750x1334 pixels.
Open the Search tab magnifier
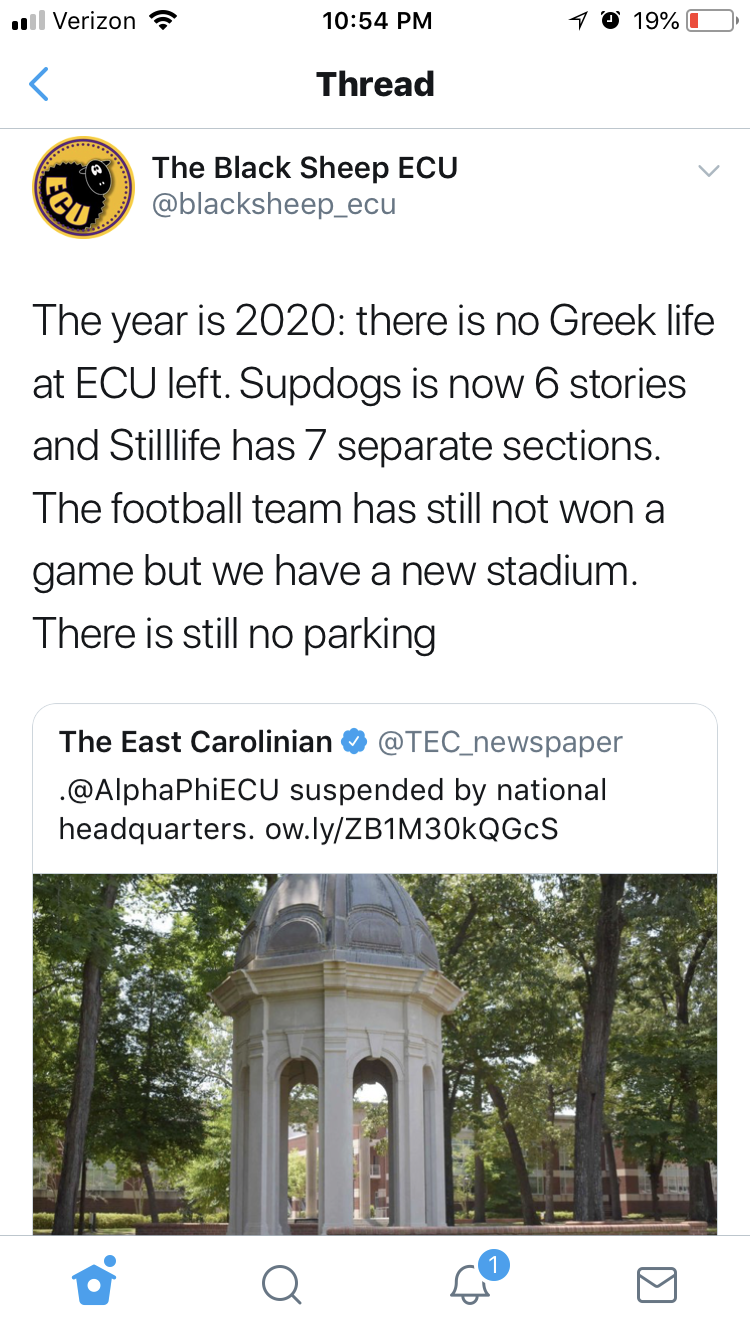(281, 1285)
